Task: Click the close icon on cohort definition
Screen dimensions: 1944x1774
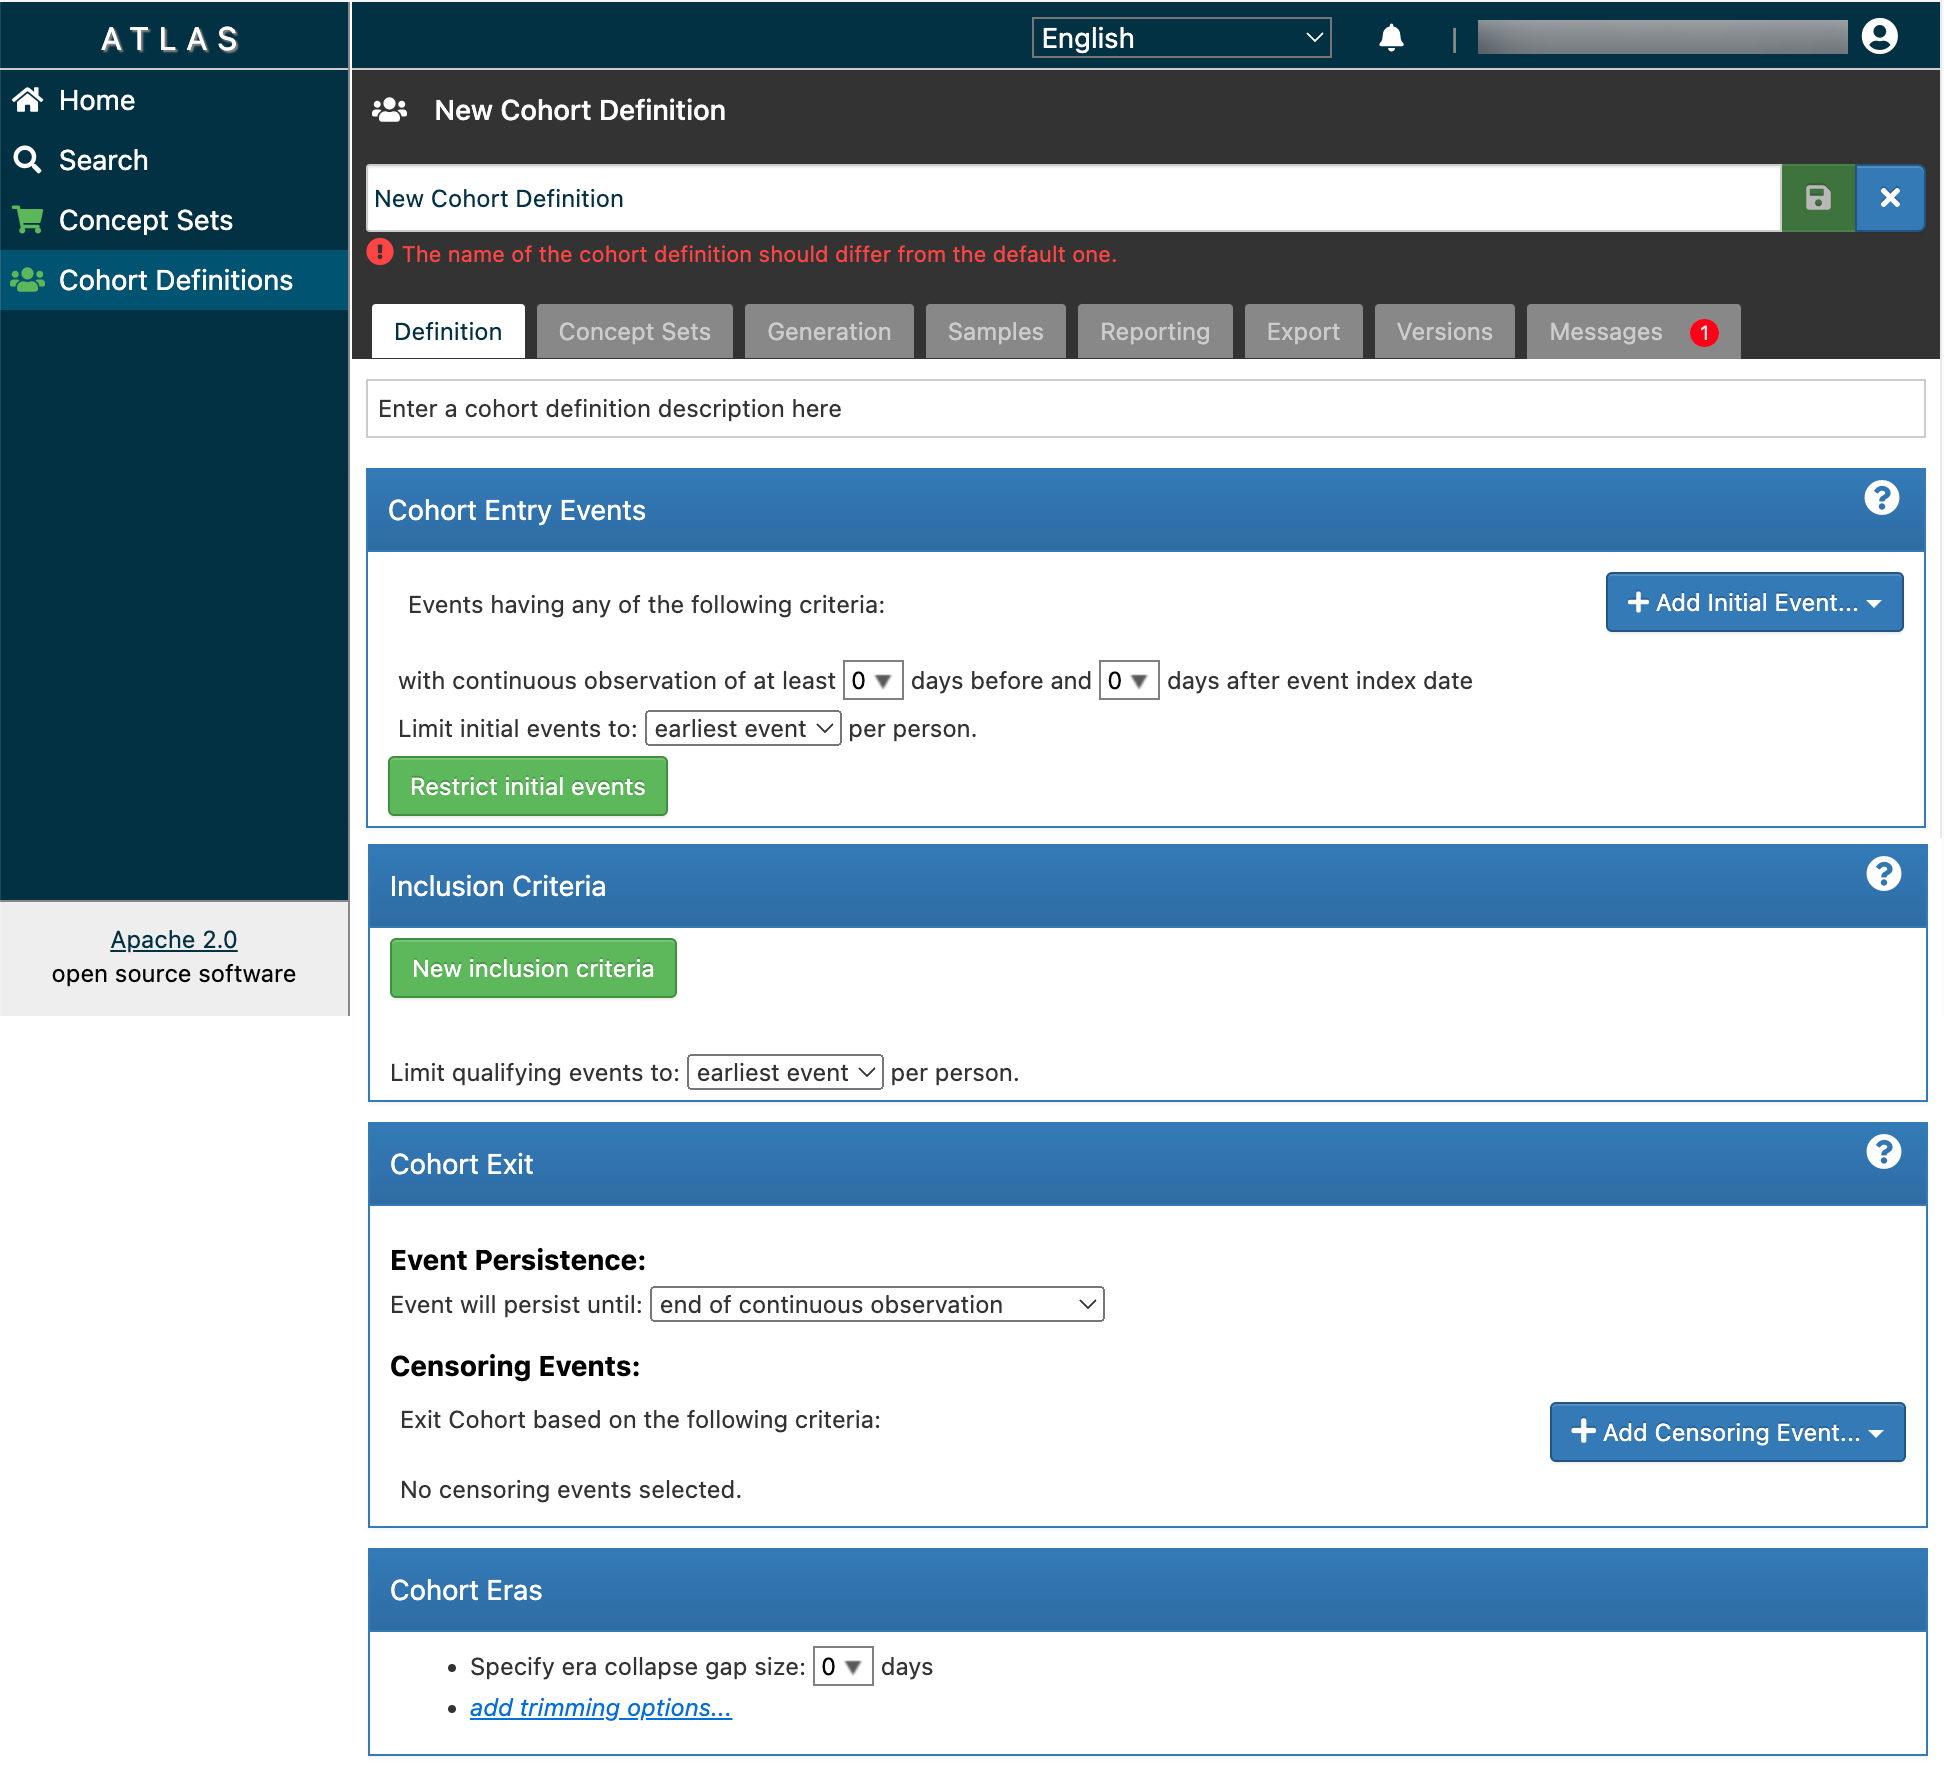Action: coord(1890,198)
